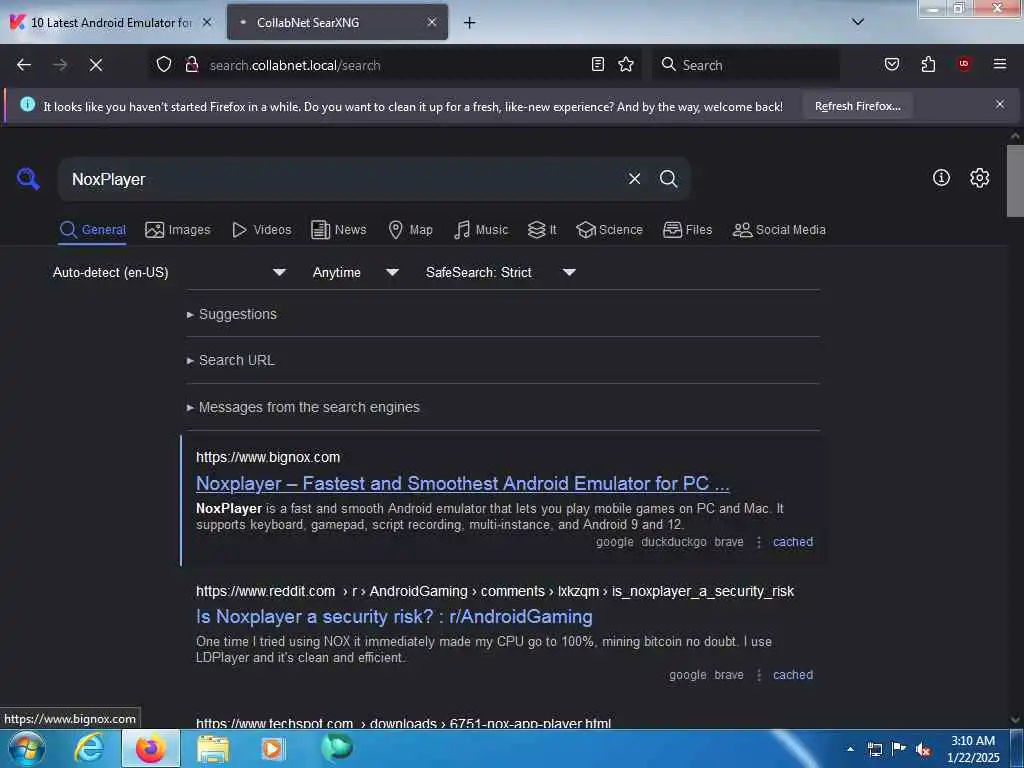
Task: Open Windows Explorer from the taskbar
Action: point(213,749)
